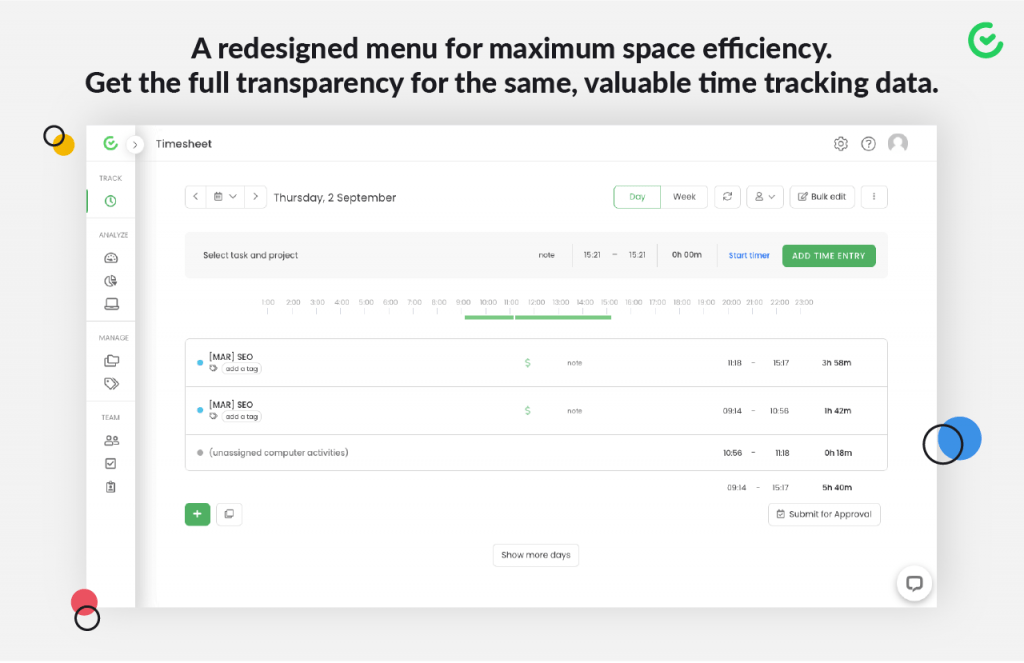
Task: Expand the collapsed sidebar menu arrow
Action: coord(136,145)
